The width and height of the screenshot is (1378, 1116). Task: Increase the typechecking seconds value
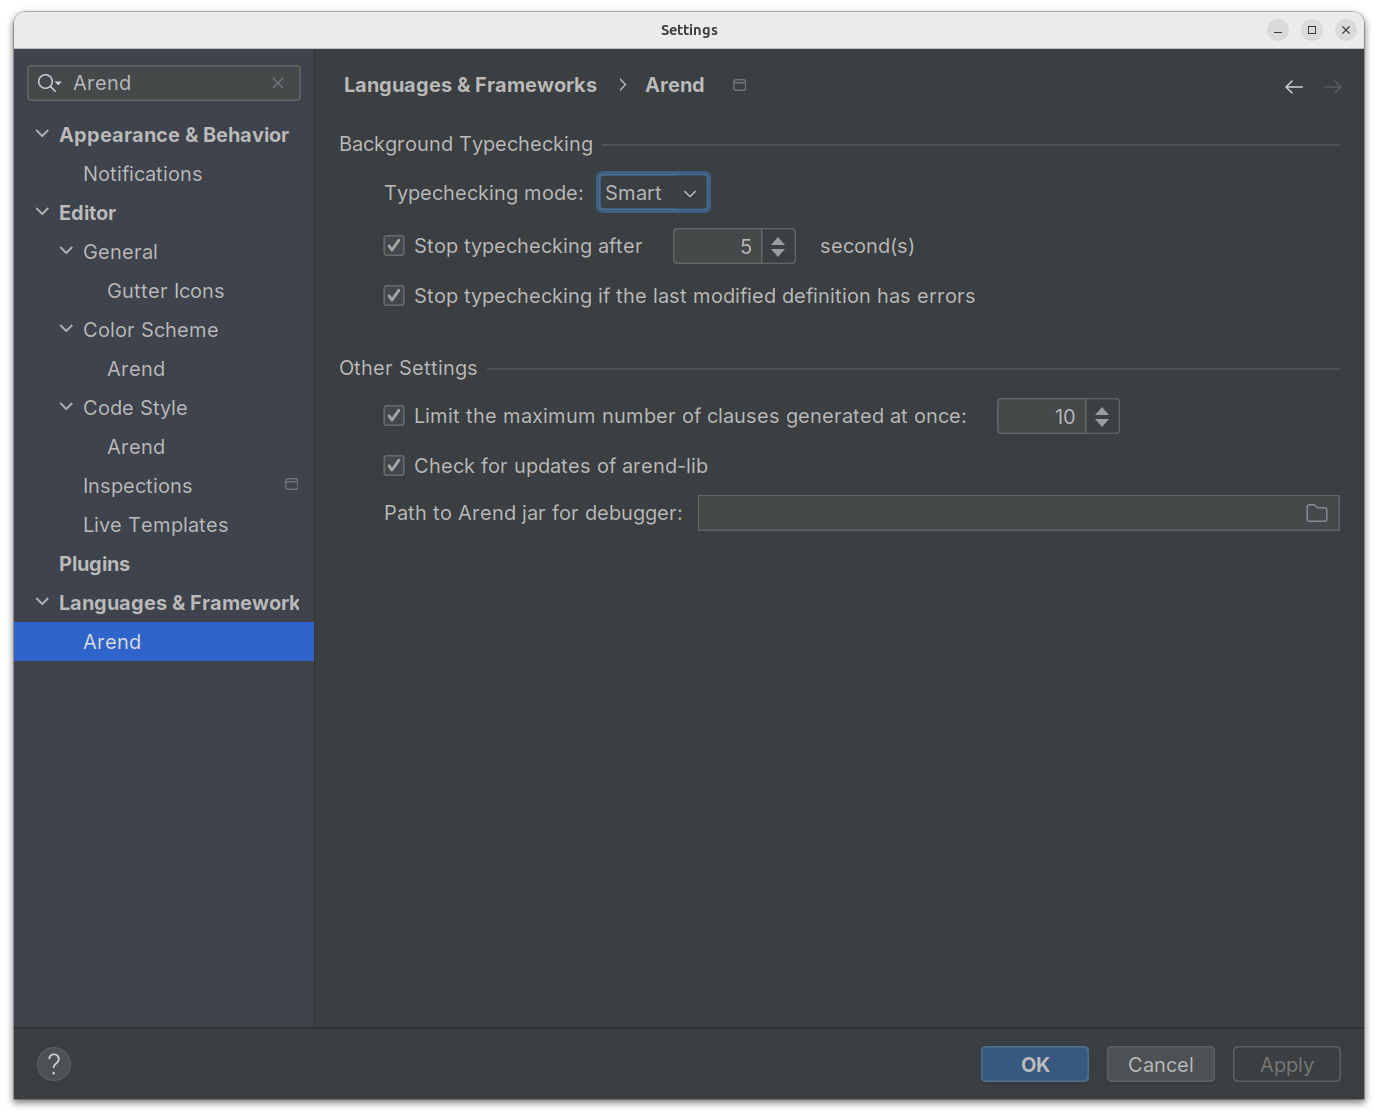(x=778, y=239)
